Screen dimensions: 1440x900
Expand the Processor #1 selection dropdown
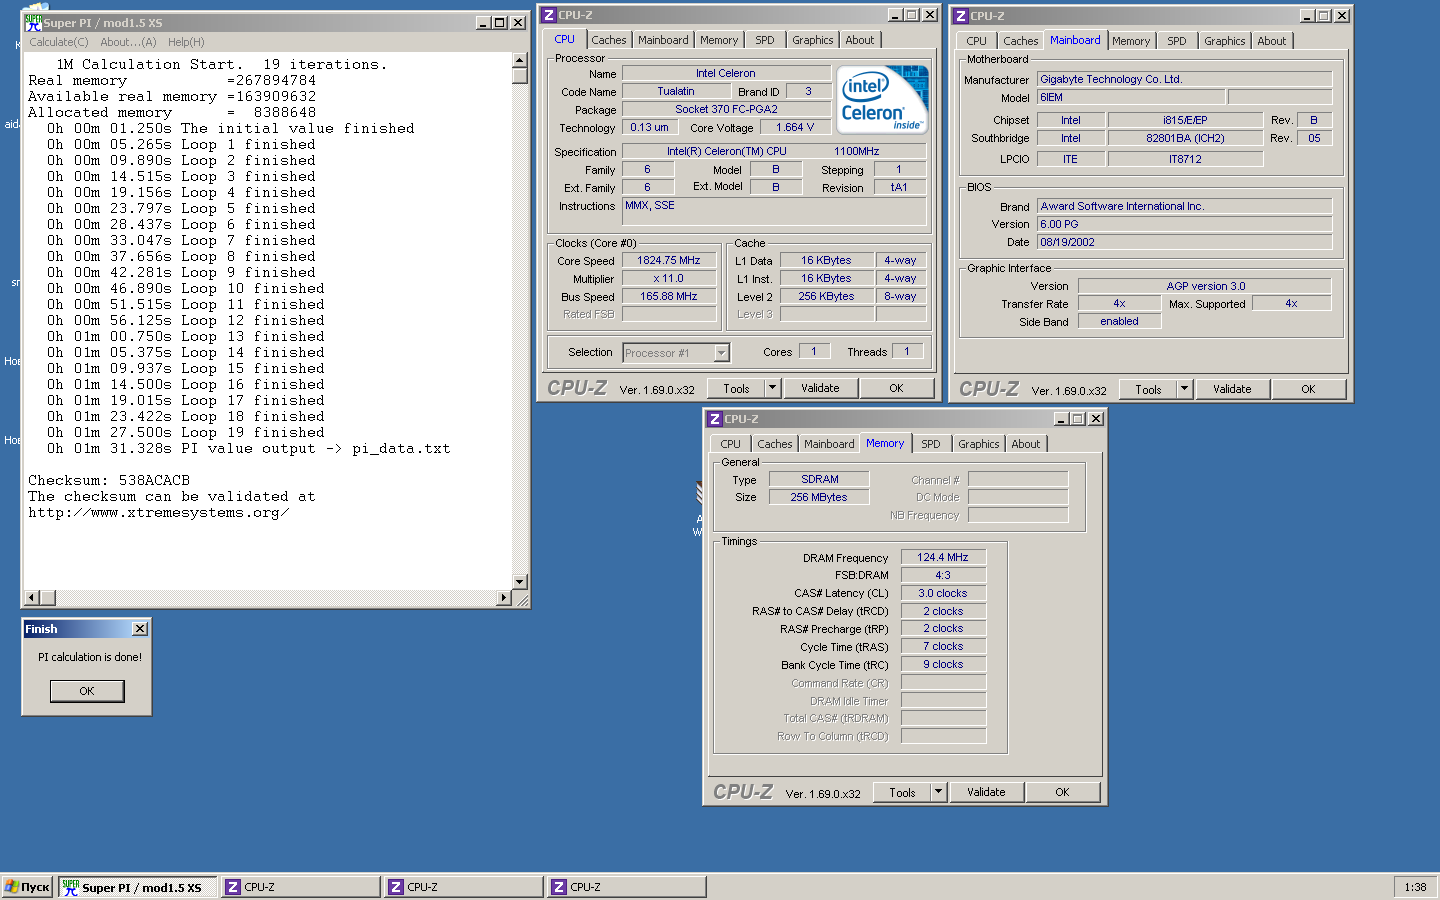722,352
